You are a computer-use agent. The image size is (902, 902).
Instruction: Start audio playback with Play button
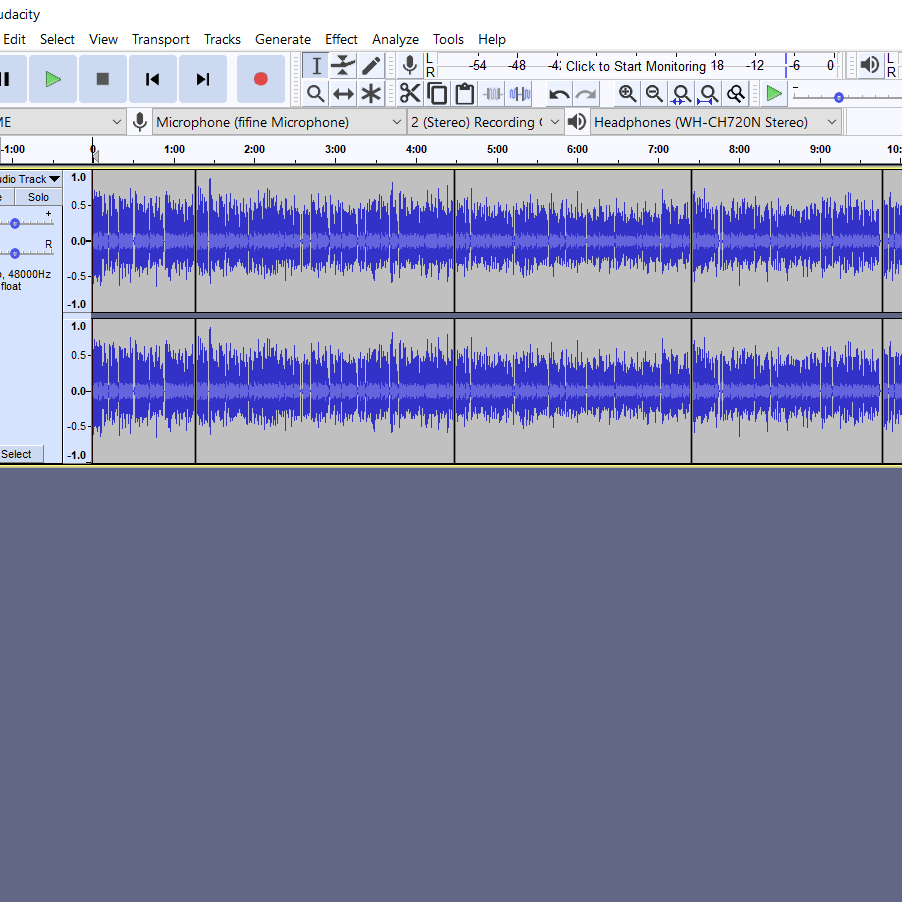[53, 79]
